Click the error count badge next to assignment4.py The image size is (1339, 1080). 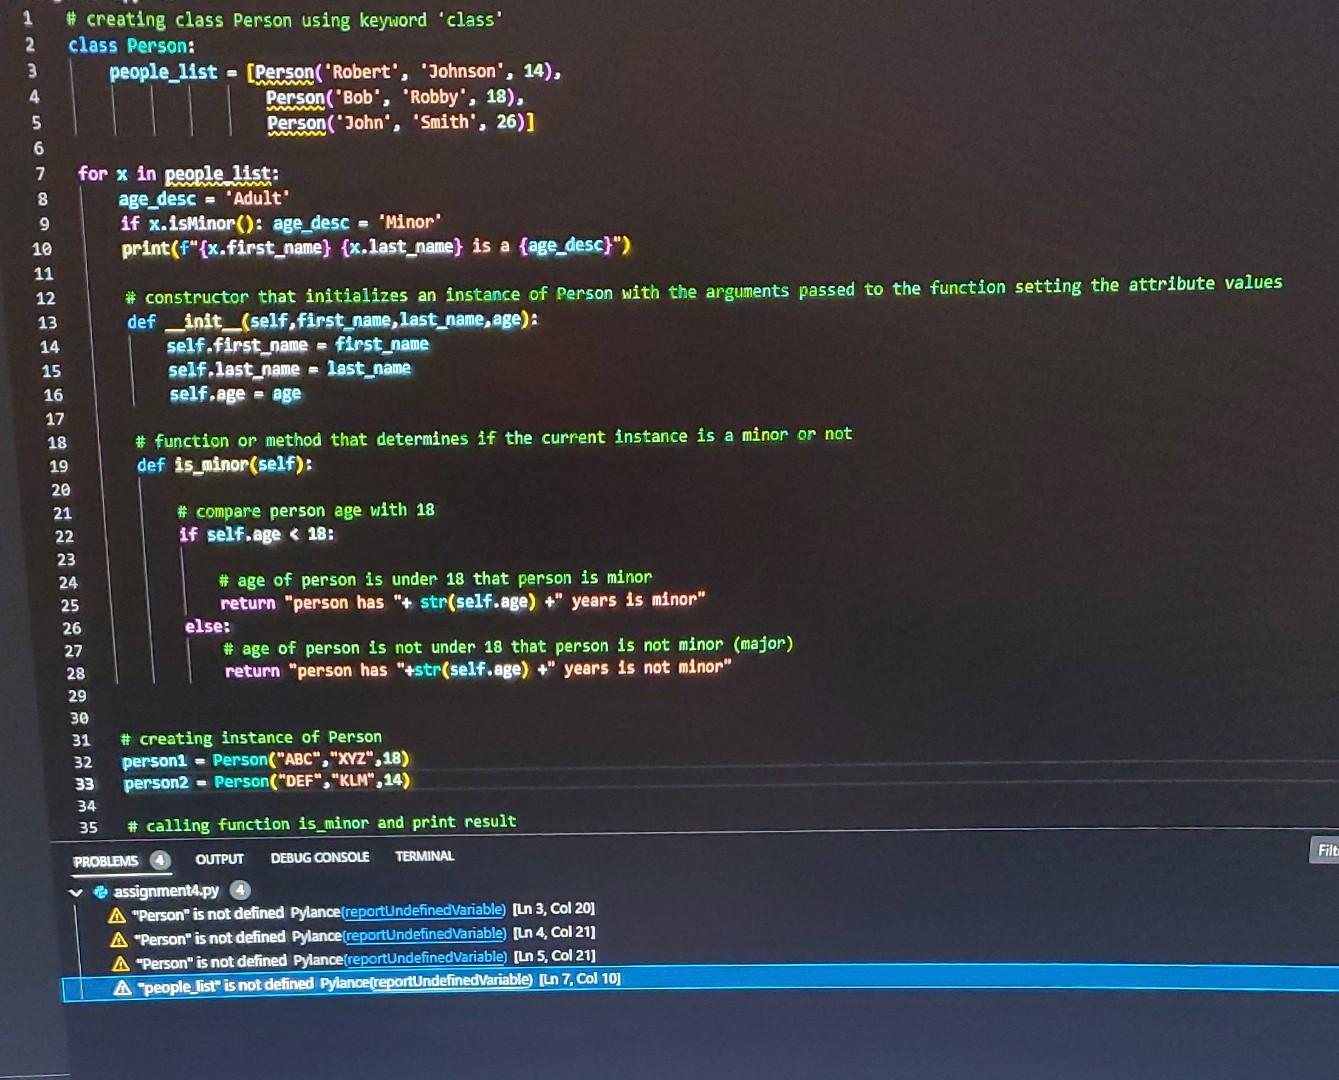(238, 891)
